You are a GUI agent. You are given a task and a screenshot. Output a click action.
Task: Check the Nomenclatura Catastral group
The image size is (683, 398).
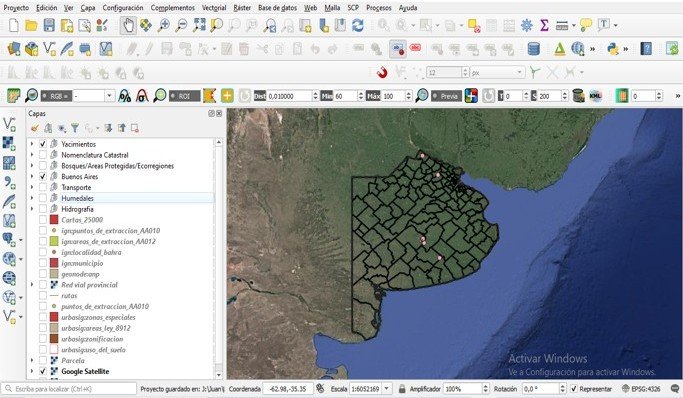point(43,155)
